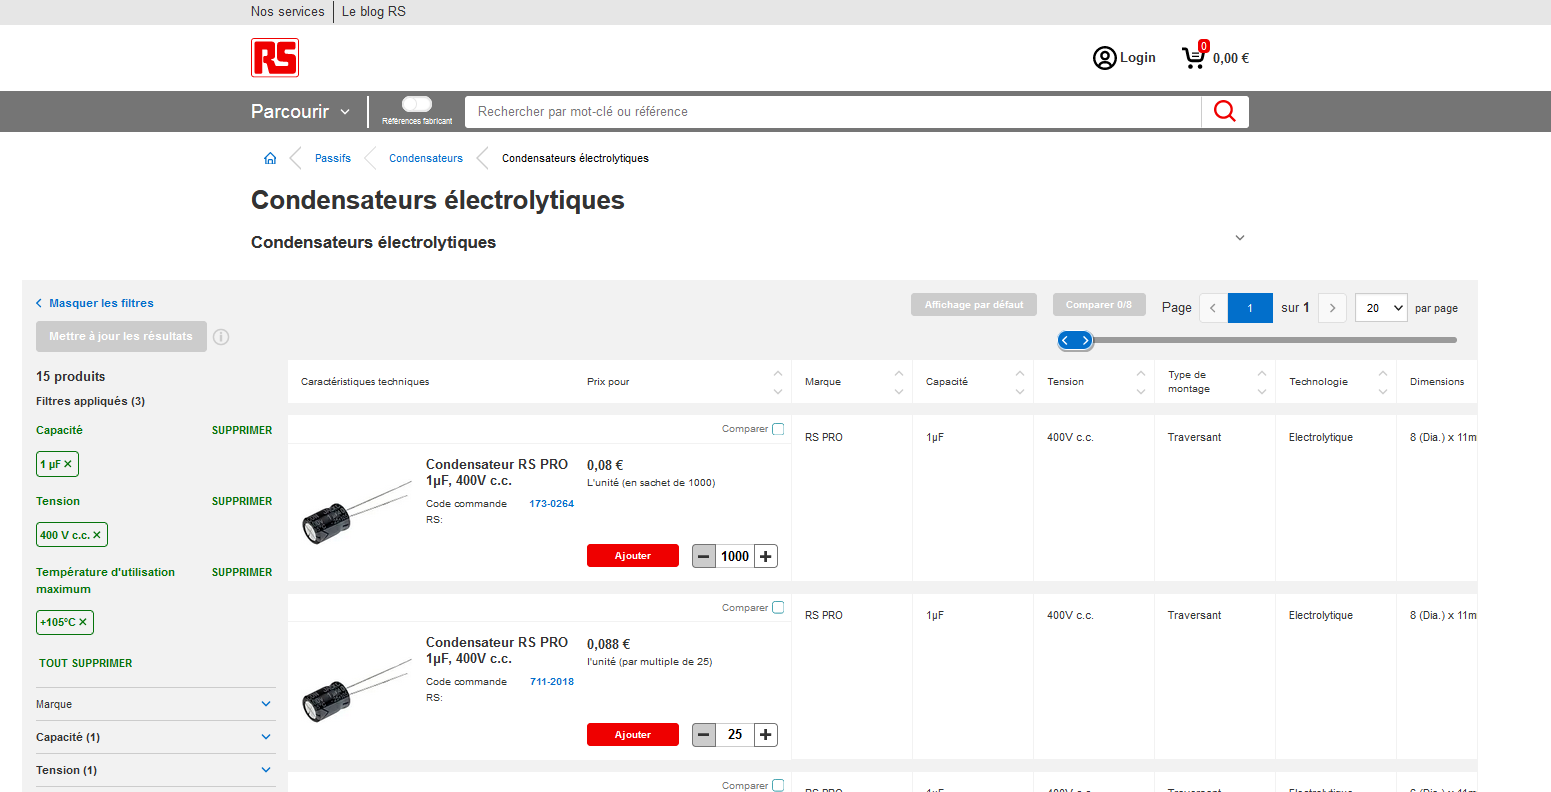Check Comparer box for product 173-0264

tap(778, 429)
